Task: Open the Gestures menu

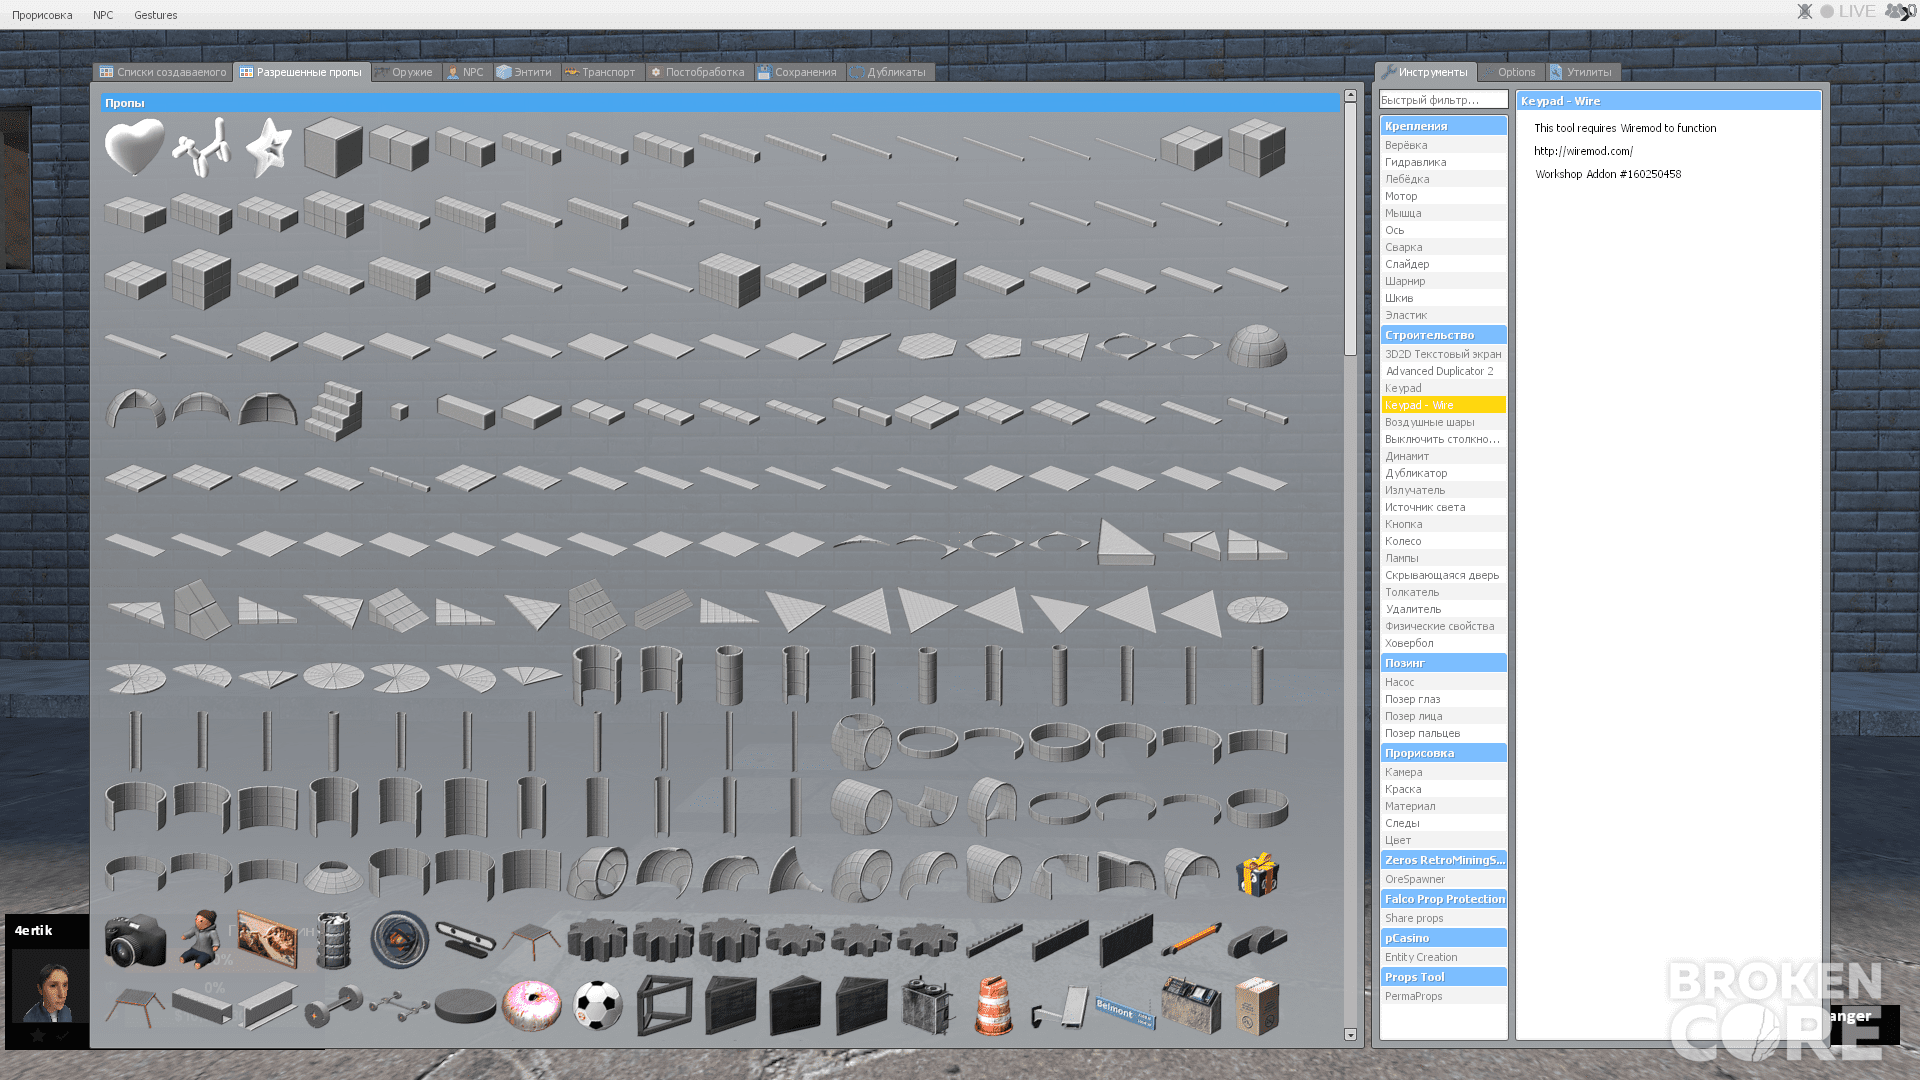Action: pyautogui.click(x=155, y=15)
